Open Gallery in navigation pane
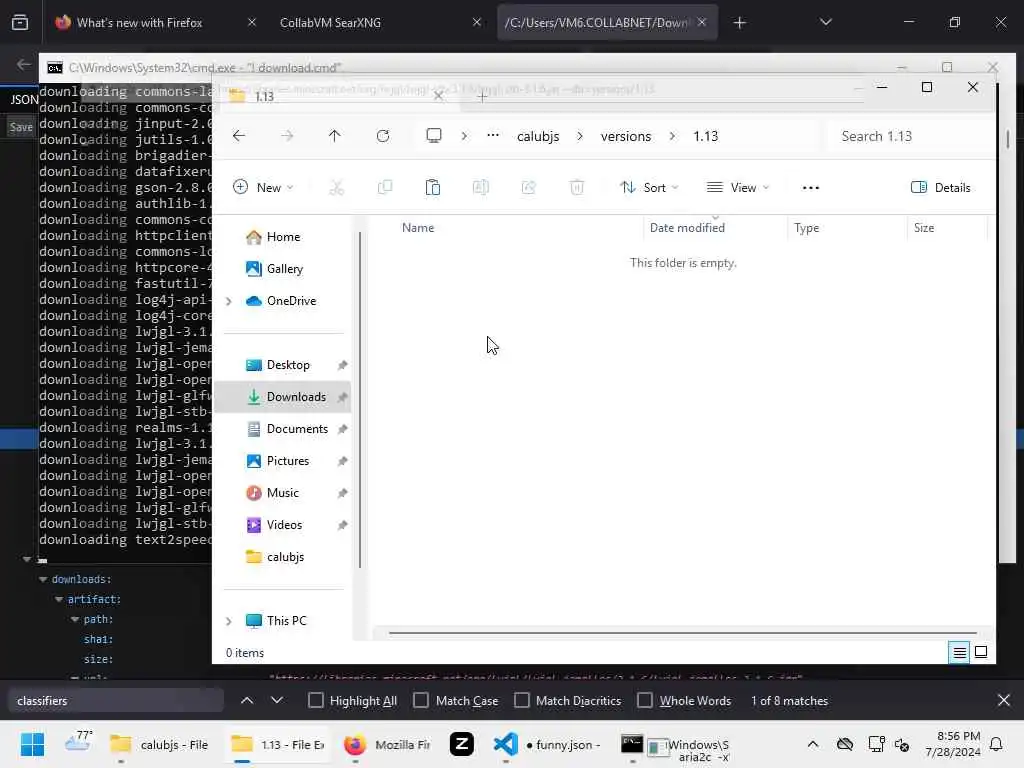The width and height of the screenshot is (1024, 768). [x=283, y=269]
